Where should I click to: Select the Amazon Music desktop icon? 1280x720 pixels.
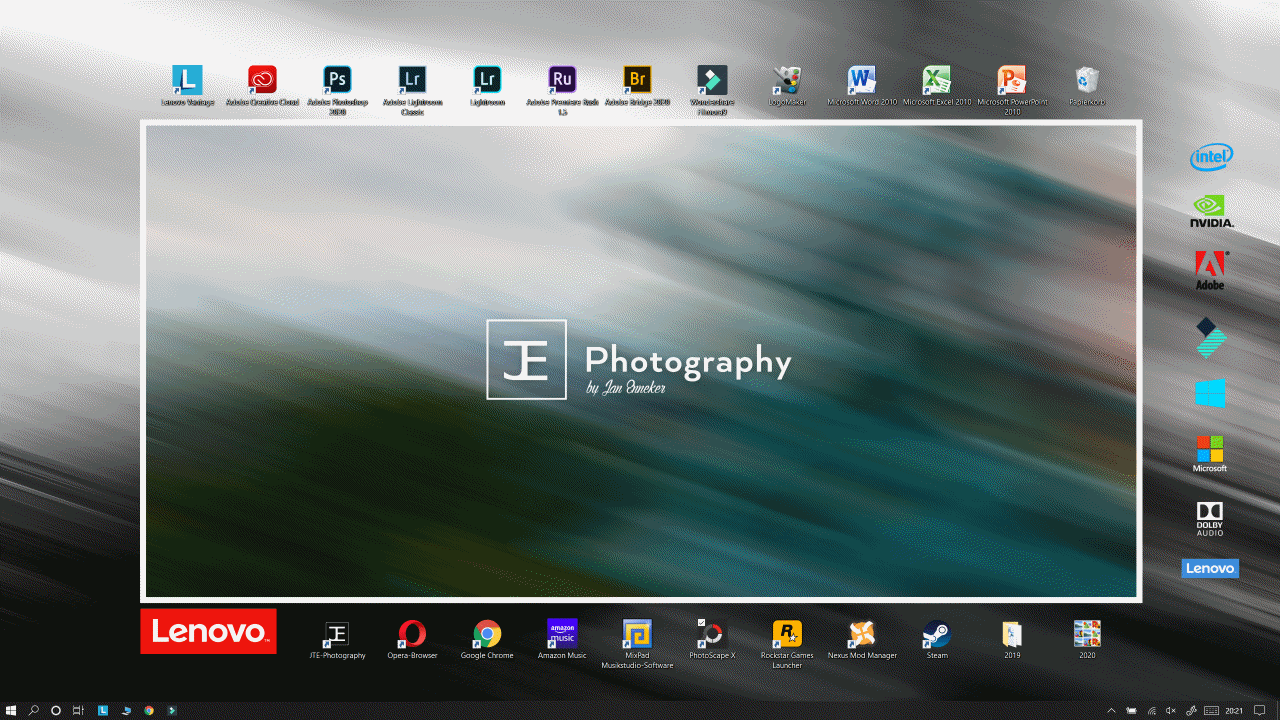click(562, 640)
